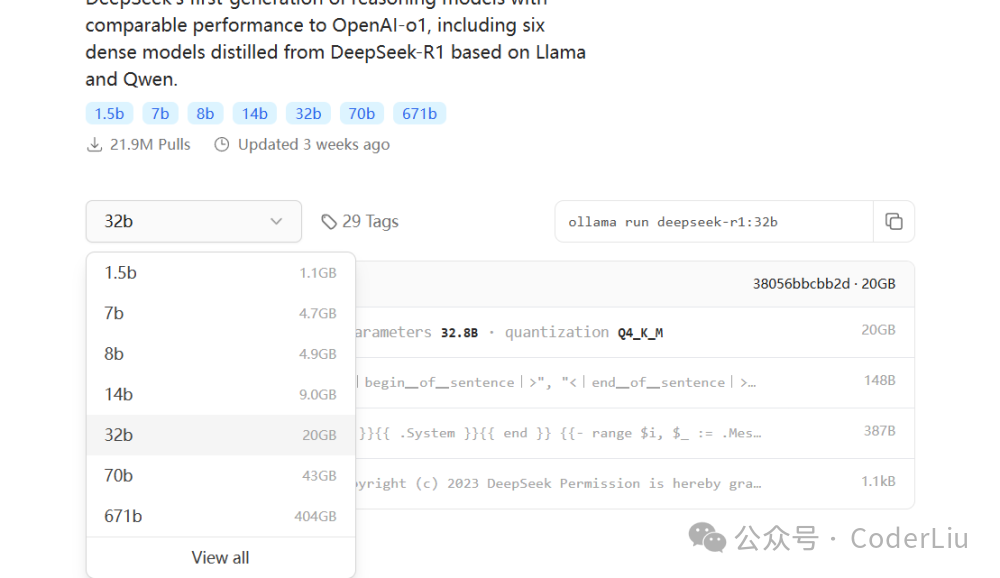Select the 14b blue tag badge
Screen dimensions: 1000x578
[254, 114]
